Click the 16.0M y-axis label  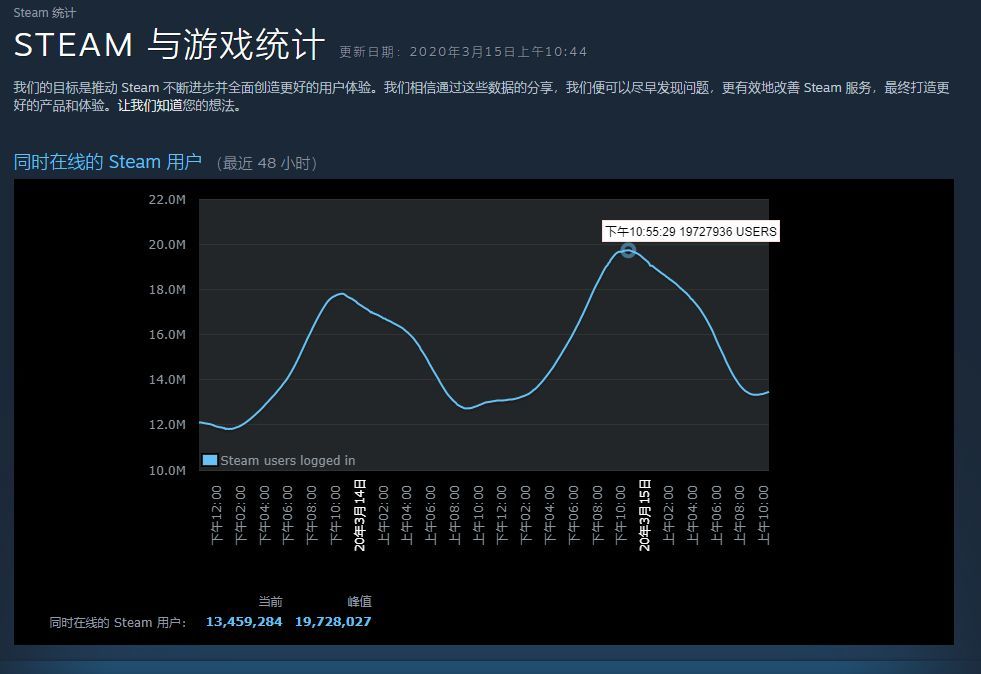tap(167, 335)
